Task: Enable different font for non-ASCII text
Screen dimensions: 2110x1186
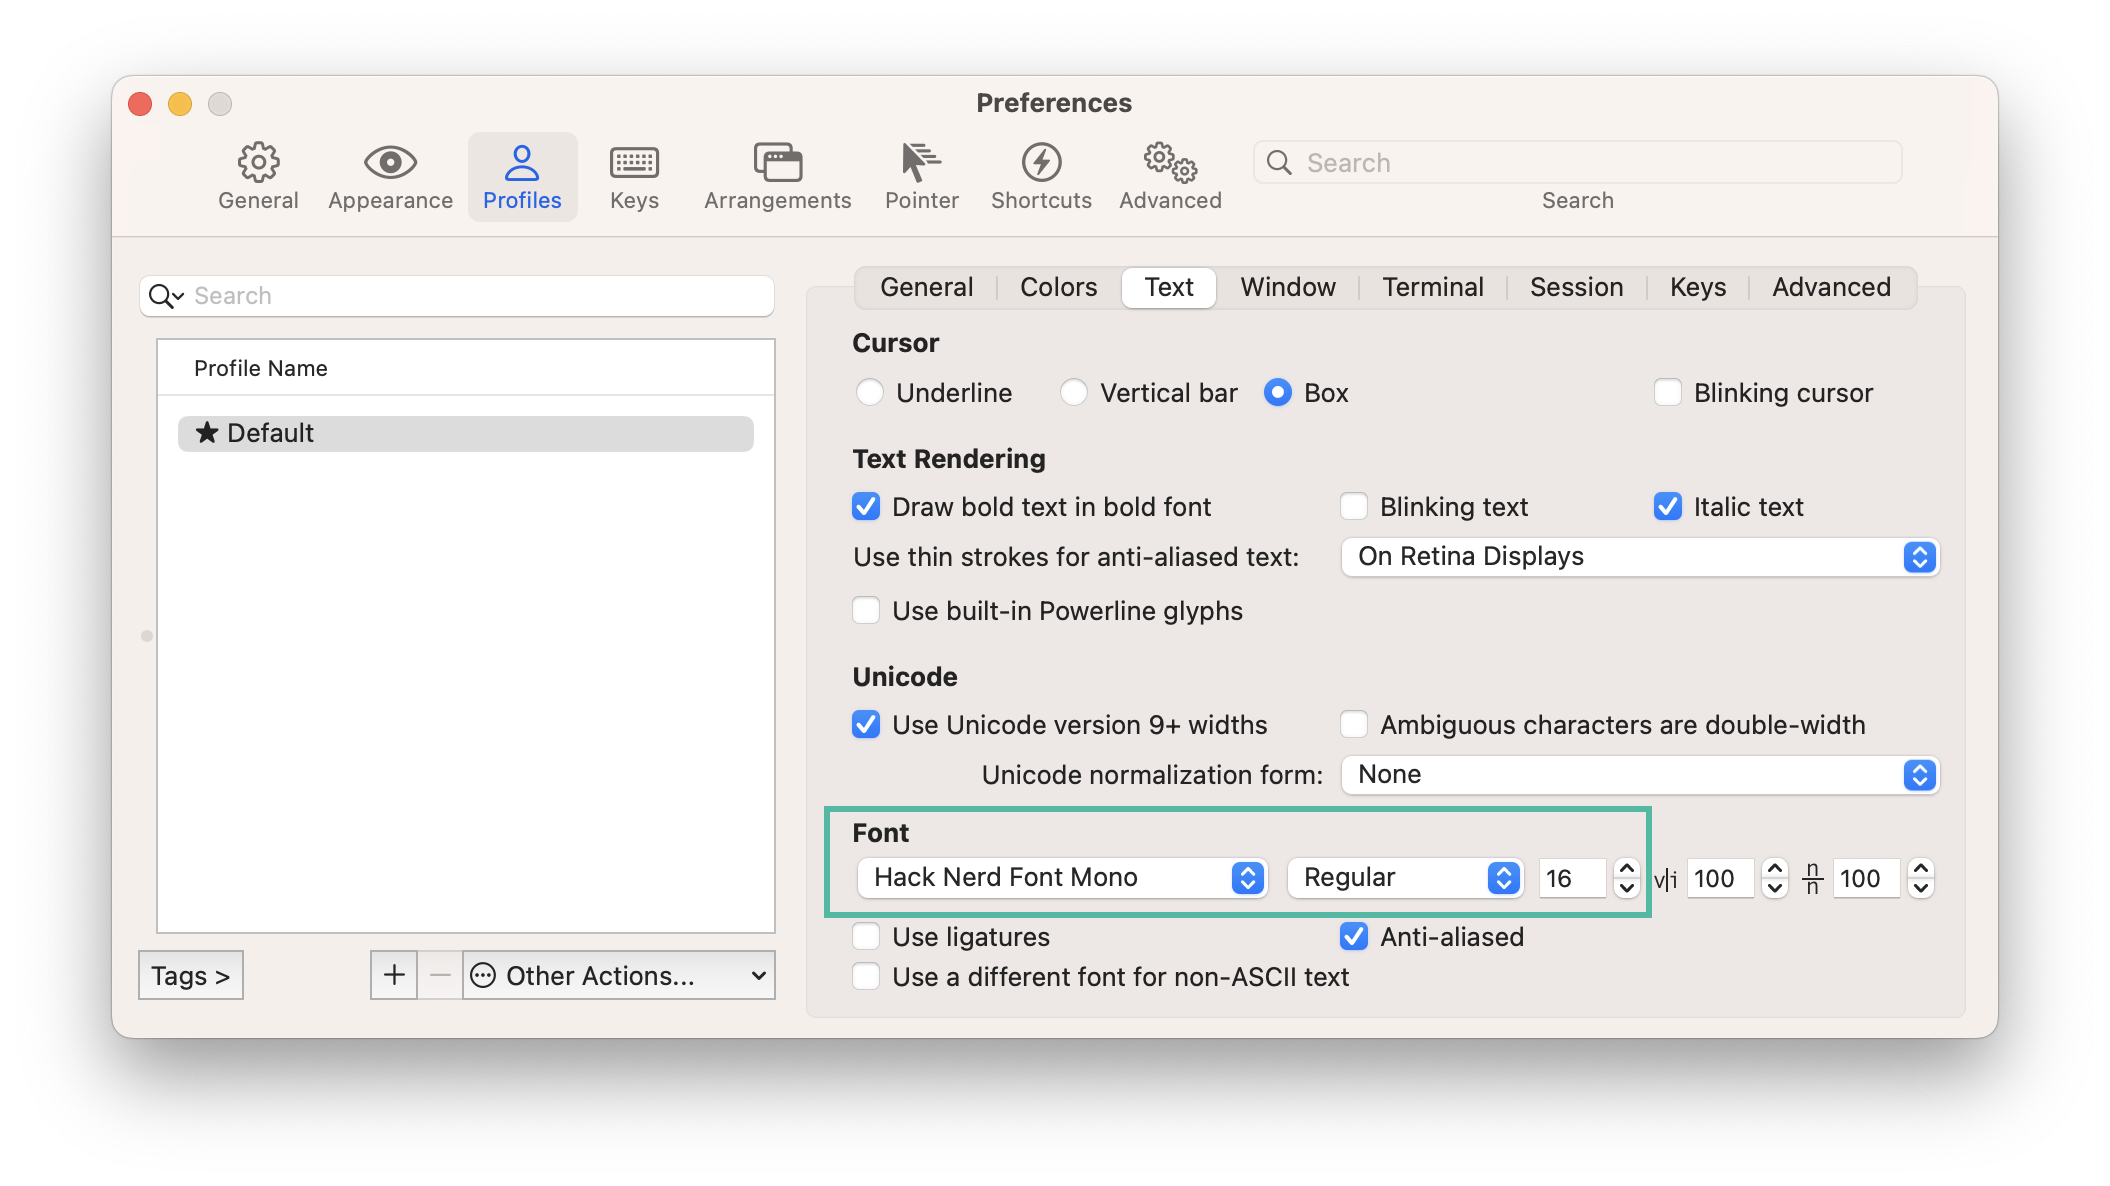Action: point(866,977)
